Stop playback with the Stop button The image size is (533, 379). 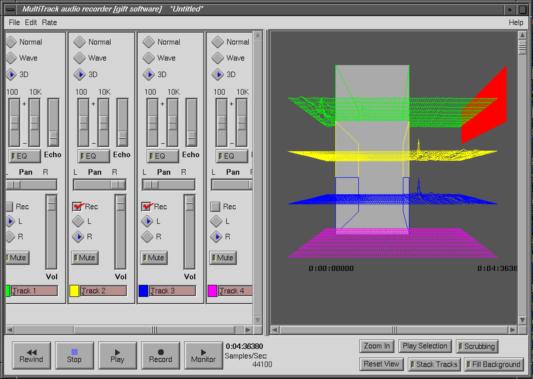click(74, 356)
